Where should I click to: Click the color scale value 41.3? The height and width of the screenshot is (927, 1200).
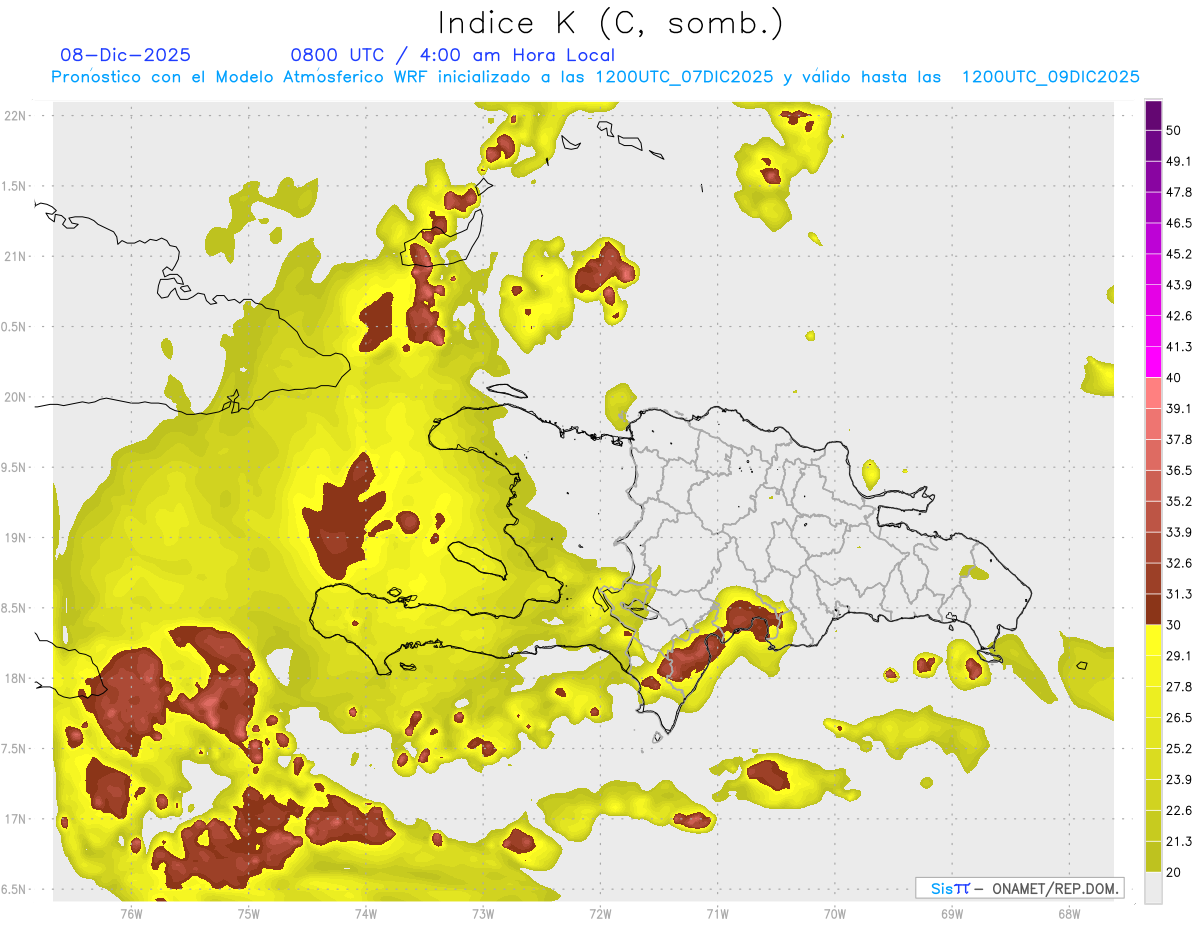click(1178, 347)
